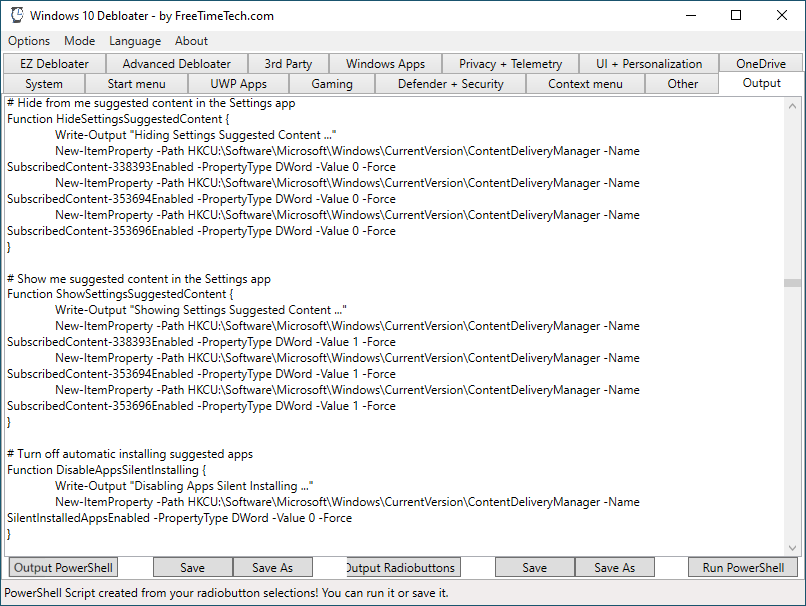This screenshot has width=806, height=606.
Task: Switch to the EZ Debloater tab
Action: [x=54, y=64]
